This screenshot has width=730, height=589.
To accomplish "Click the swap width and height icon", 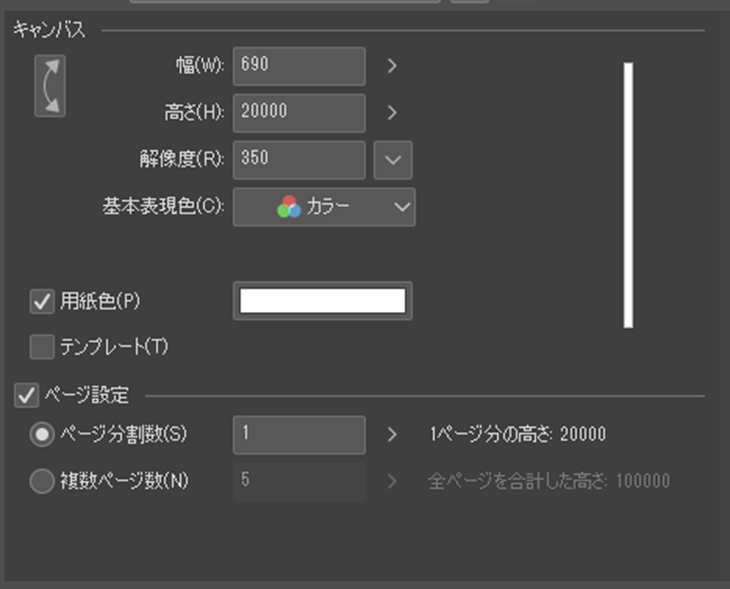I will coord(50,86).
